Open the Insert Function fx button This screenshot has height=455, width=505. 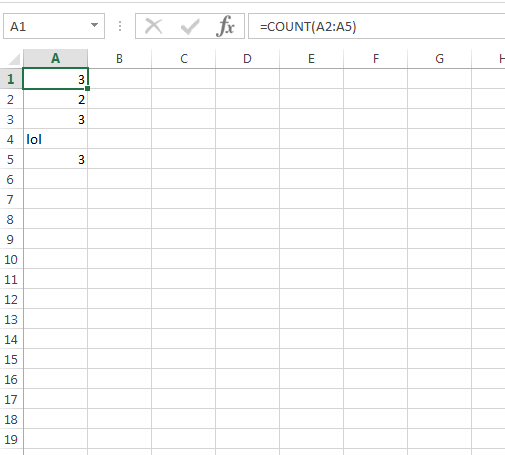coord(226,26)
